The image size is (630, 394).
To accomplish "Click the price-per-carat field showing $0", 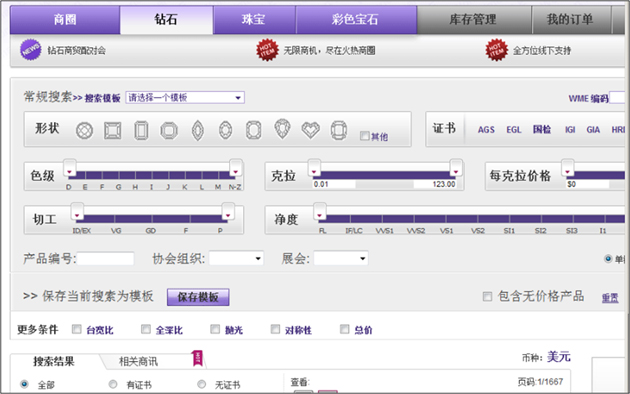I will 587,184.
